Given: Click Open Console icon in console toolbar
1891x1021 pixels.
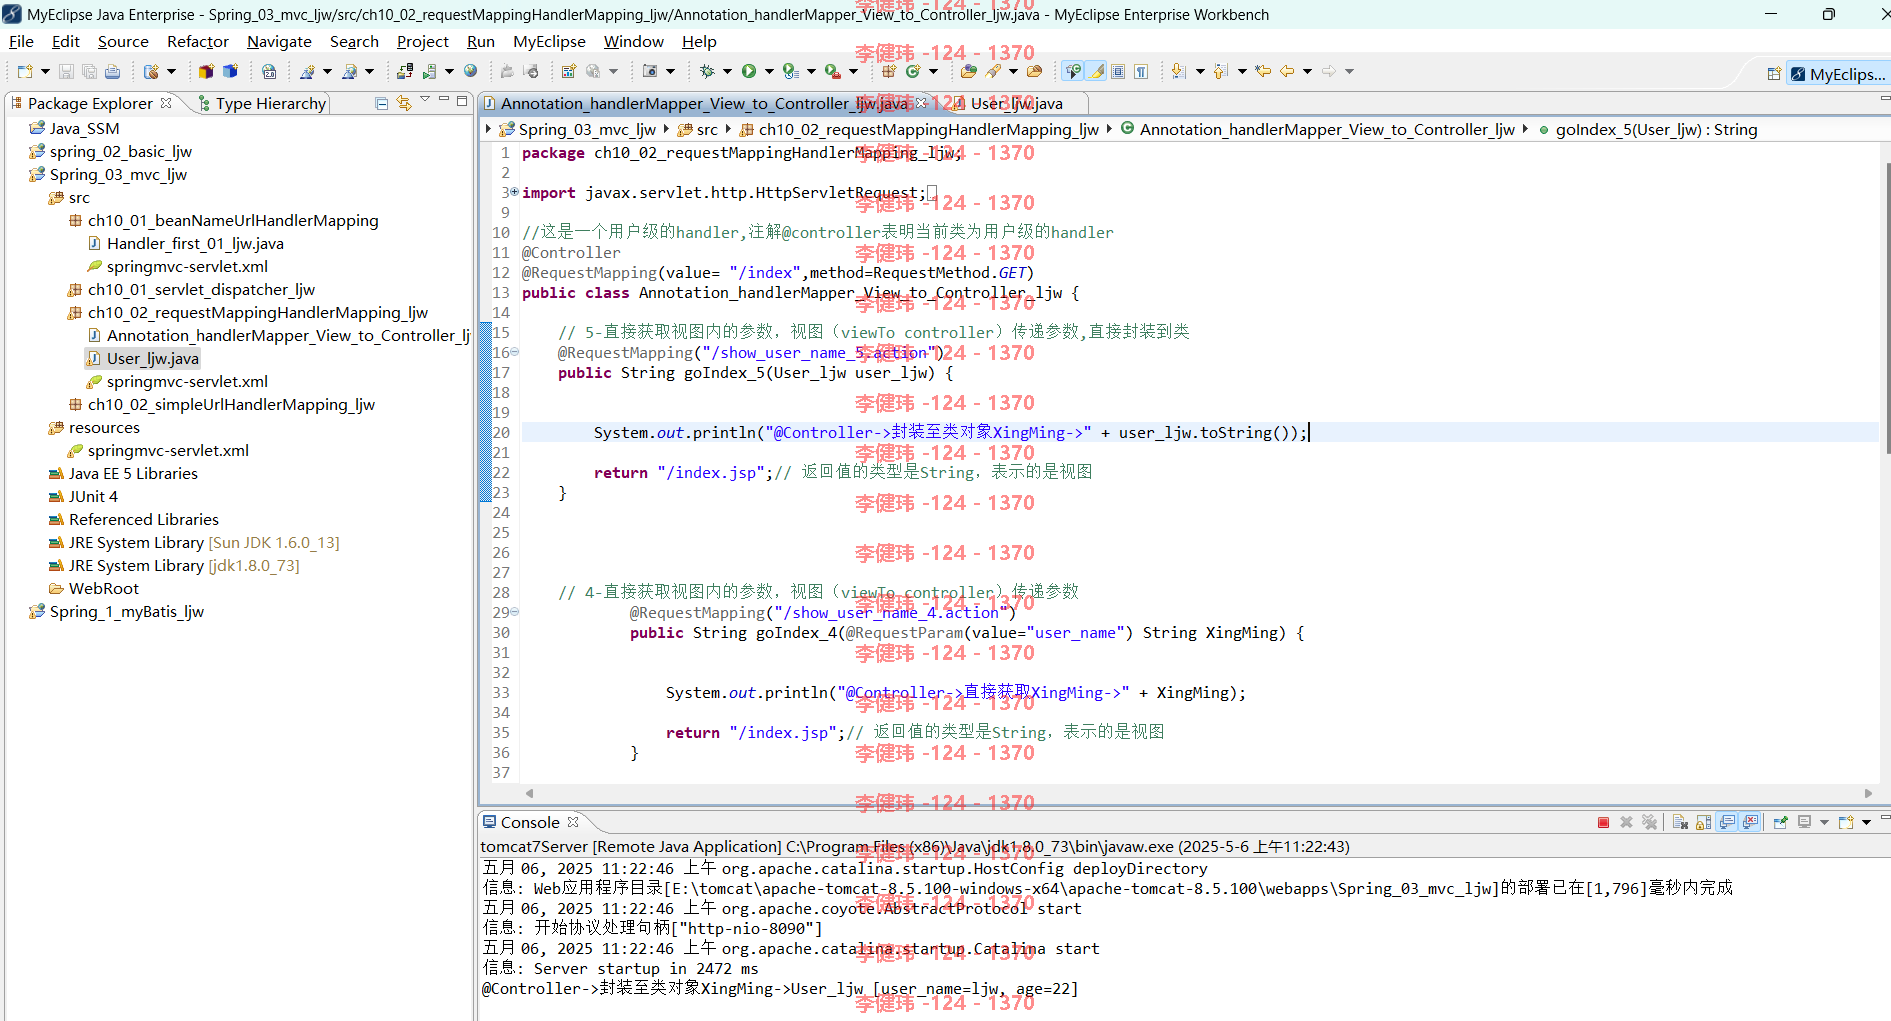Looking at the screenshot, I should click(1846, 822).
